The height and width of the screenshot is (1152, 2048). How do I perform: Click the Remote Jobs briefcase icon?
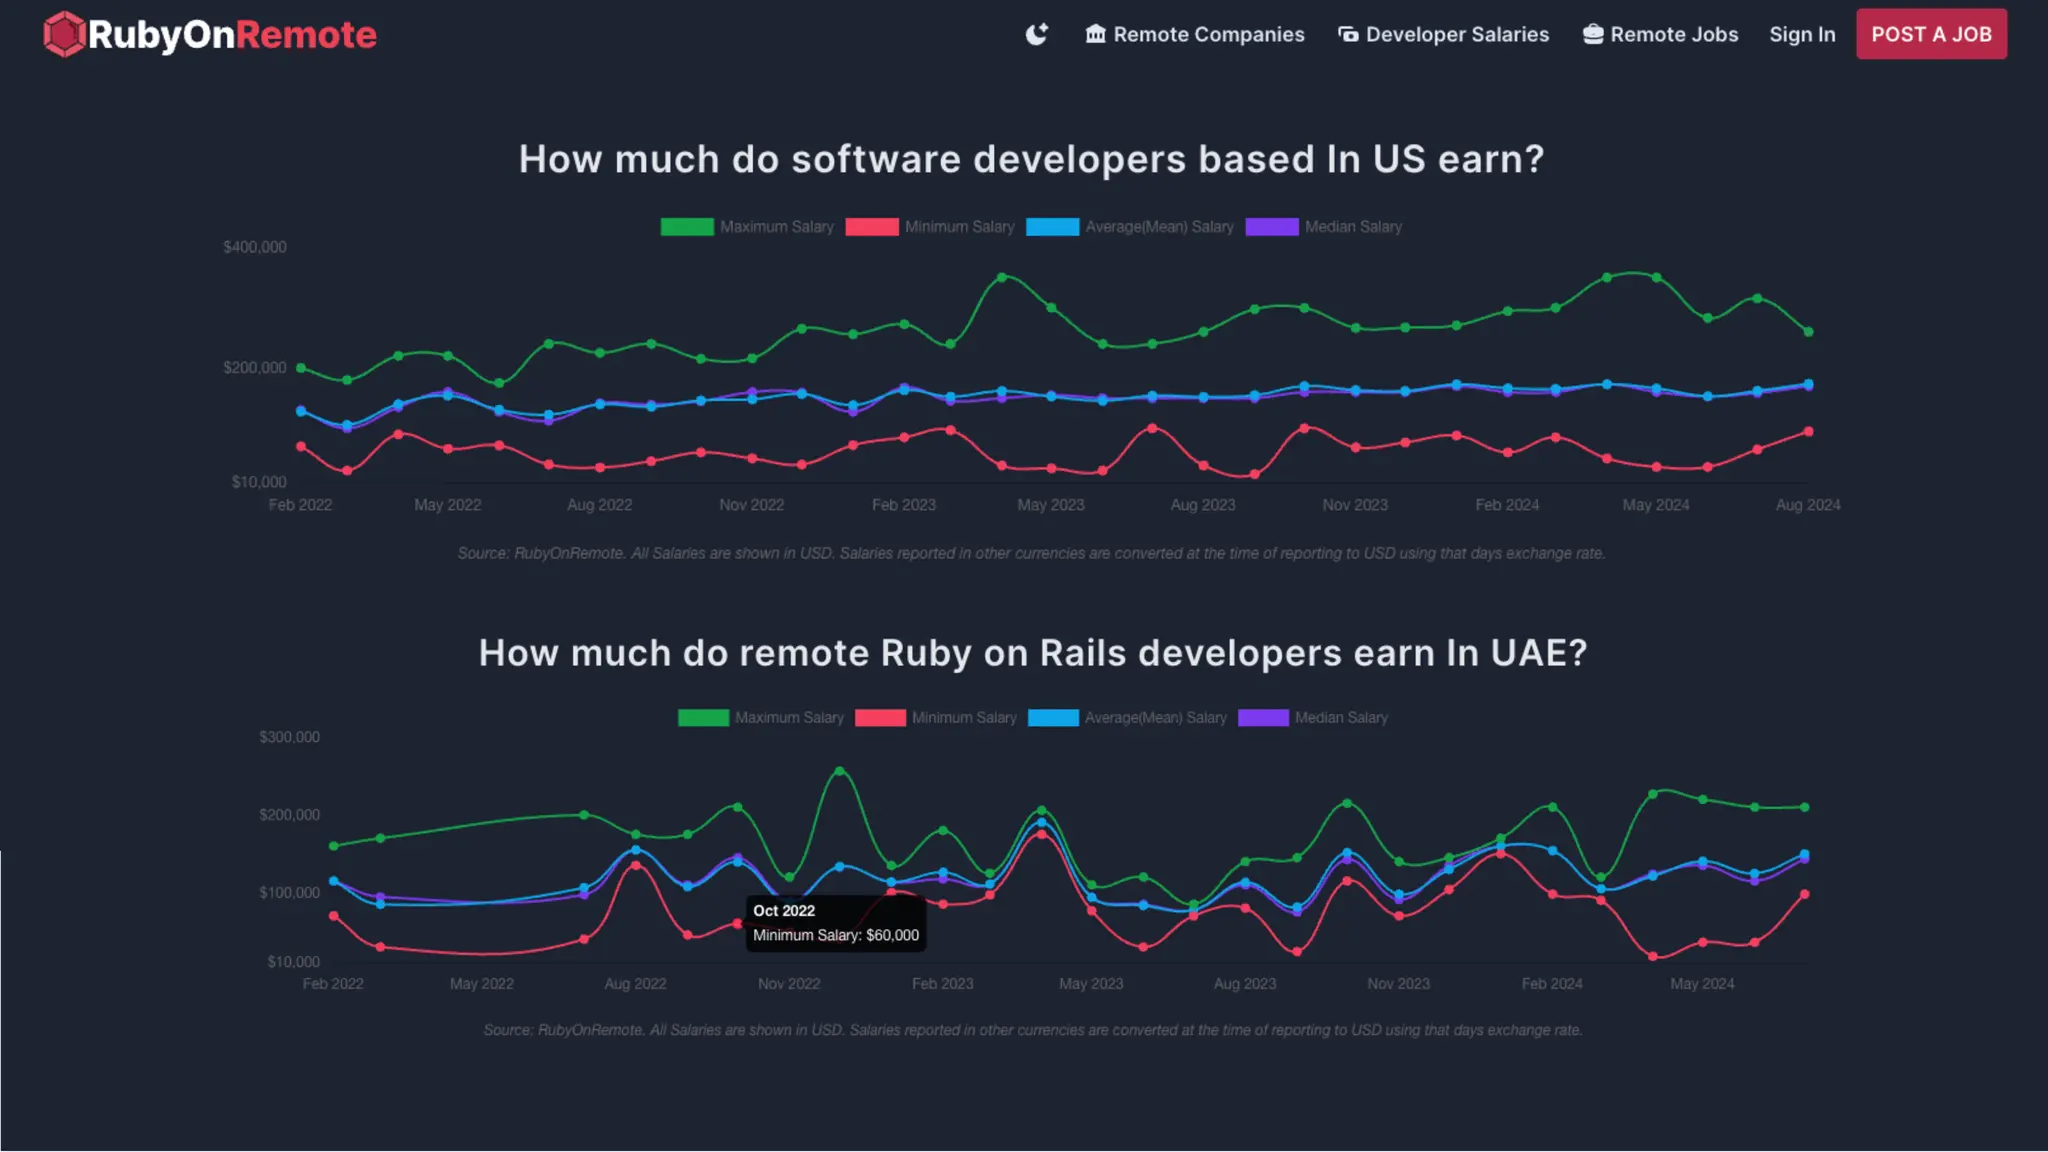[1593, 34]
